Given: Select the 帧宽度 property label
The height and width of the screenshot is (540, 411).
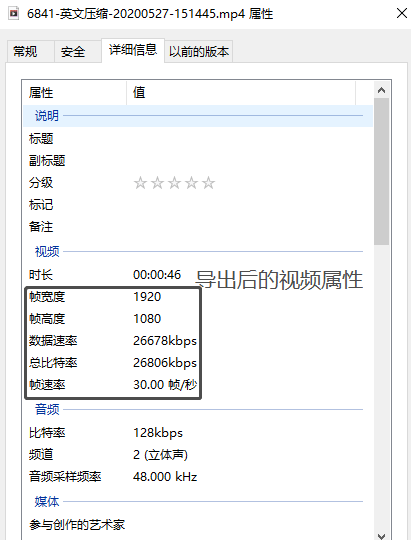Looking at the screenshot, I should [x=47, y=297].
